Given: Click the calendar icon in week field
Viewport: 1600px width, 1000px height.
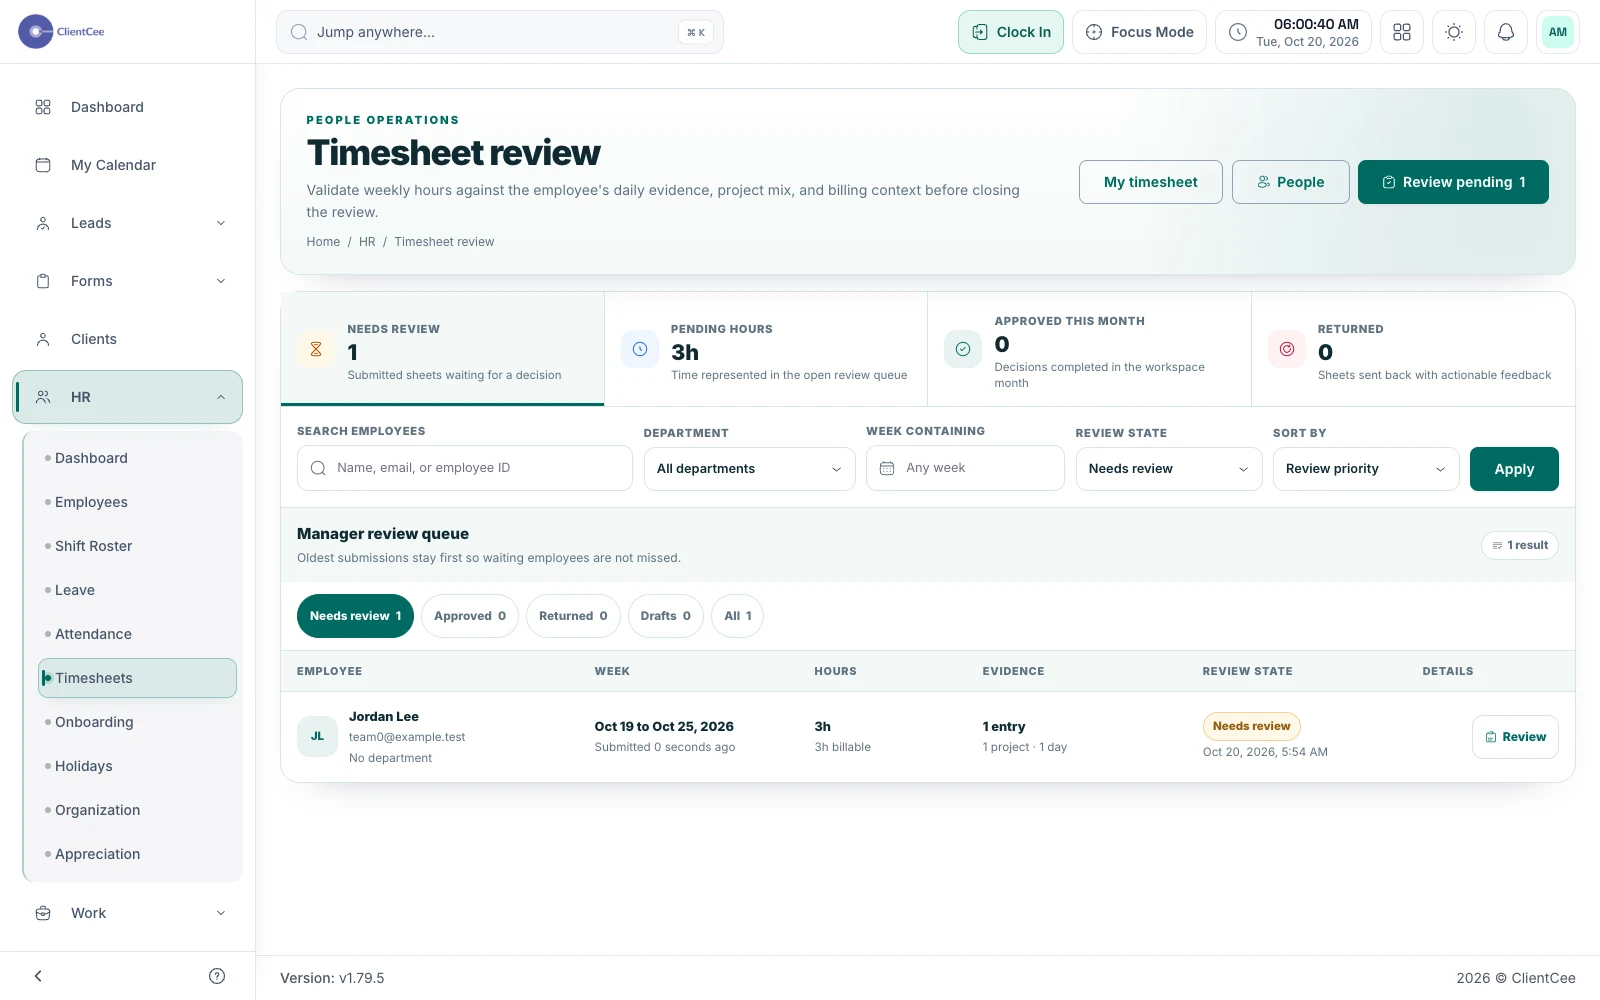Looking at the screenshot, I should click(887, 468).
